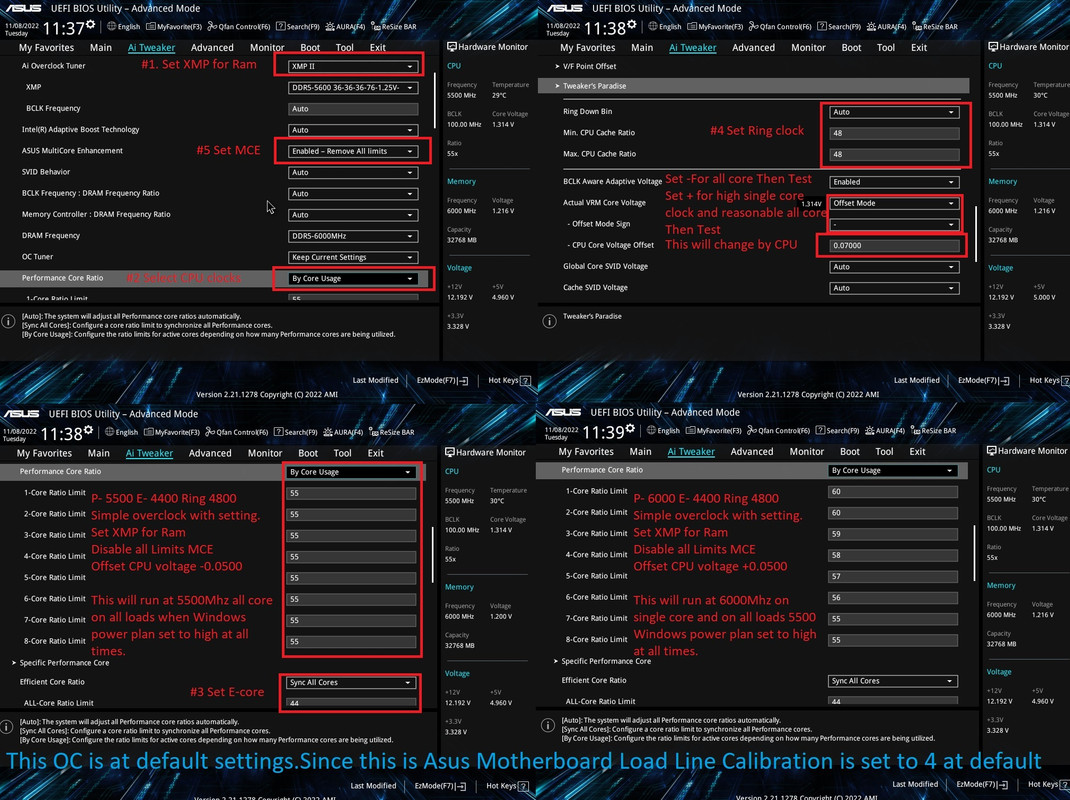This screenshot has height=800, width=1070.
Task: Click the Hot Keys question icon, 11:39 screen
Action: [x=1063, y=784]
